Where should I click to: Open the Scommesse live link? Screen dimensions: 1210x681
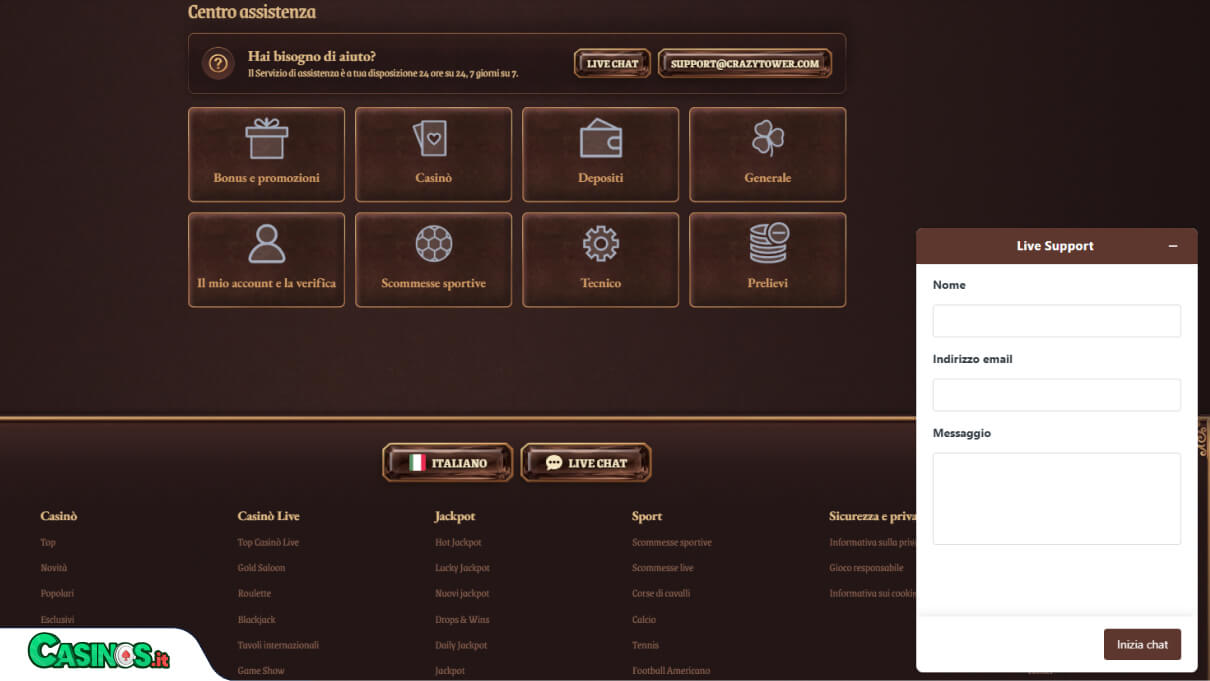pyautogui.click(x=662, y=568)
